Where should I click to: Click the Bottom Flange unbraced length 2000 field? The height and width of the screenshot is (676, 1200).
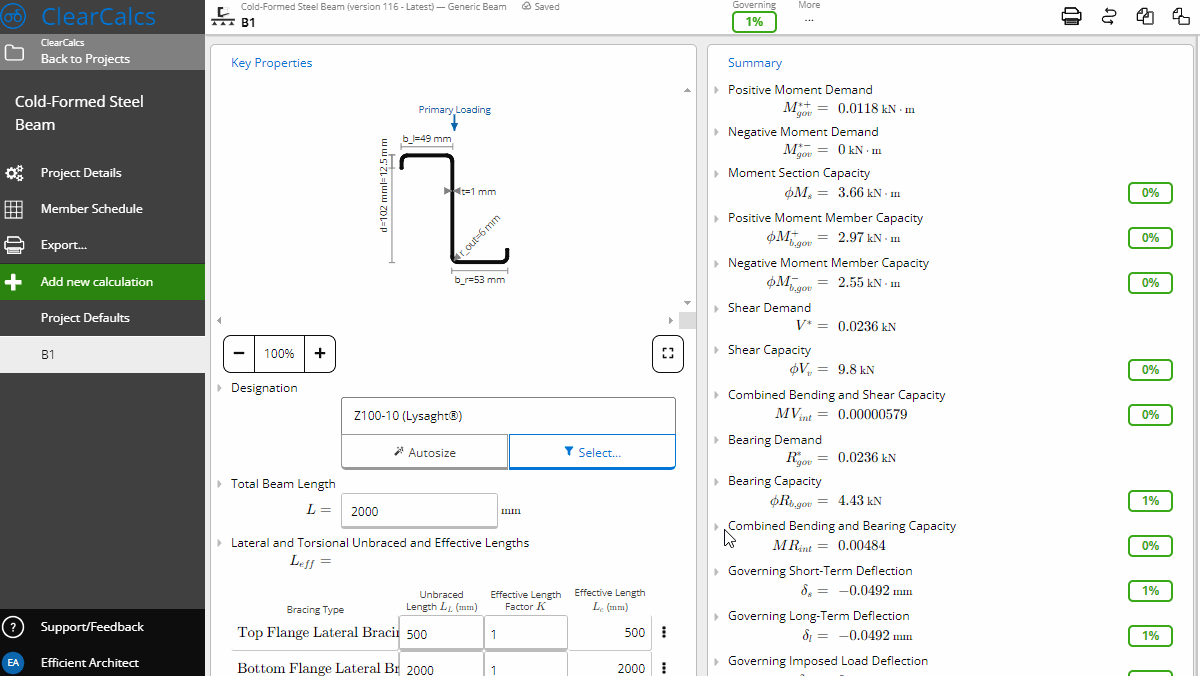pos(441,665)
